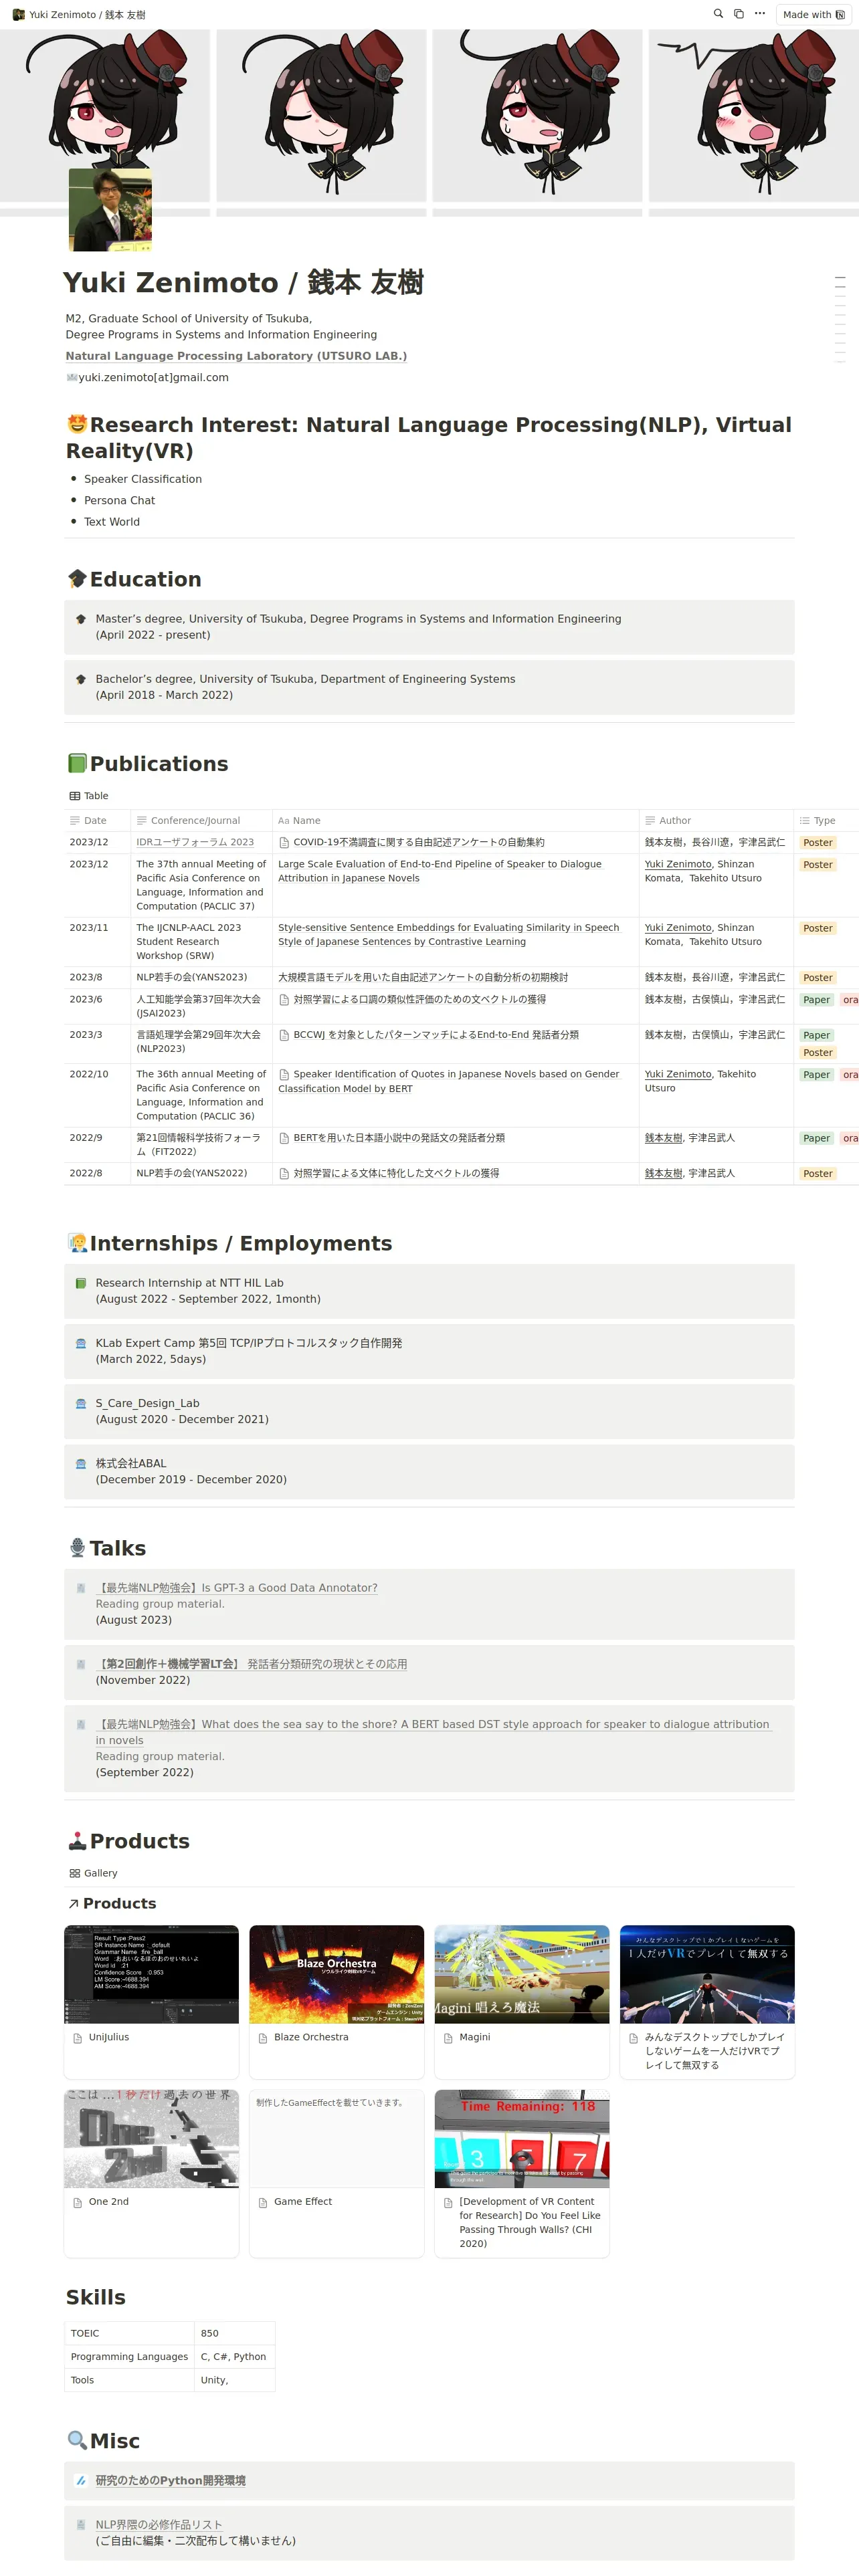This screenshot has width=859, height=2576.
Task: Click the icon beside 株式会社ABAL entry
Action: (81, 1463)
